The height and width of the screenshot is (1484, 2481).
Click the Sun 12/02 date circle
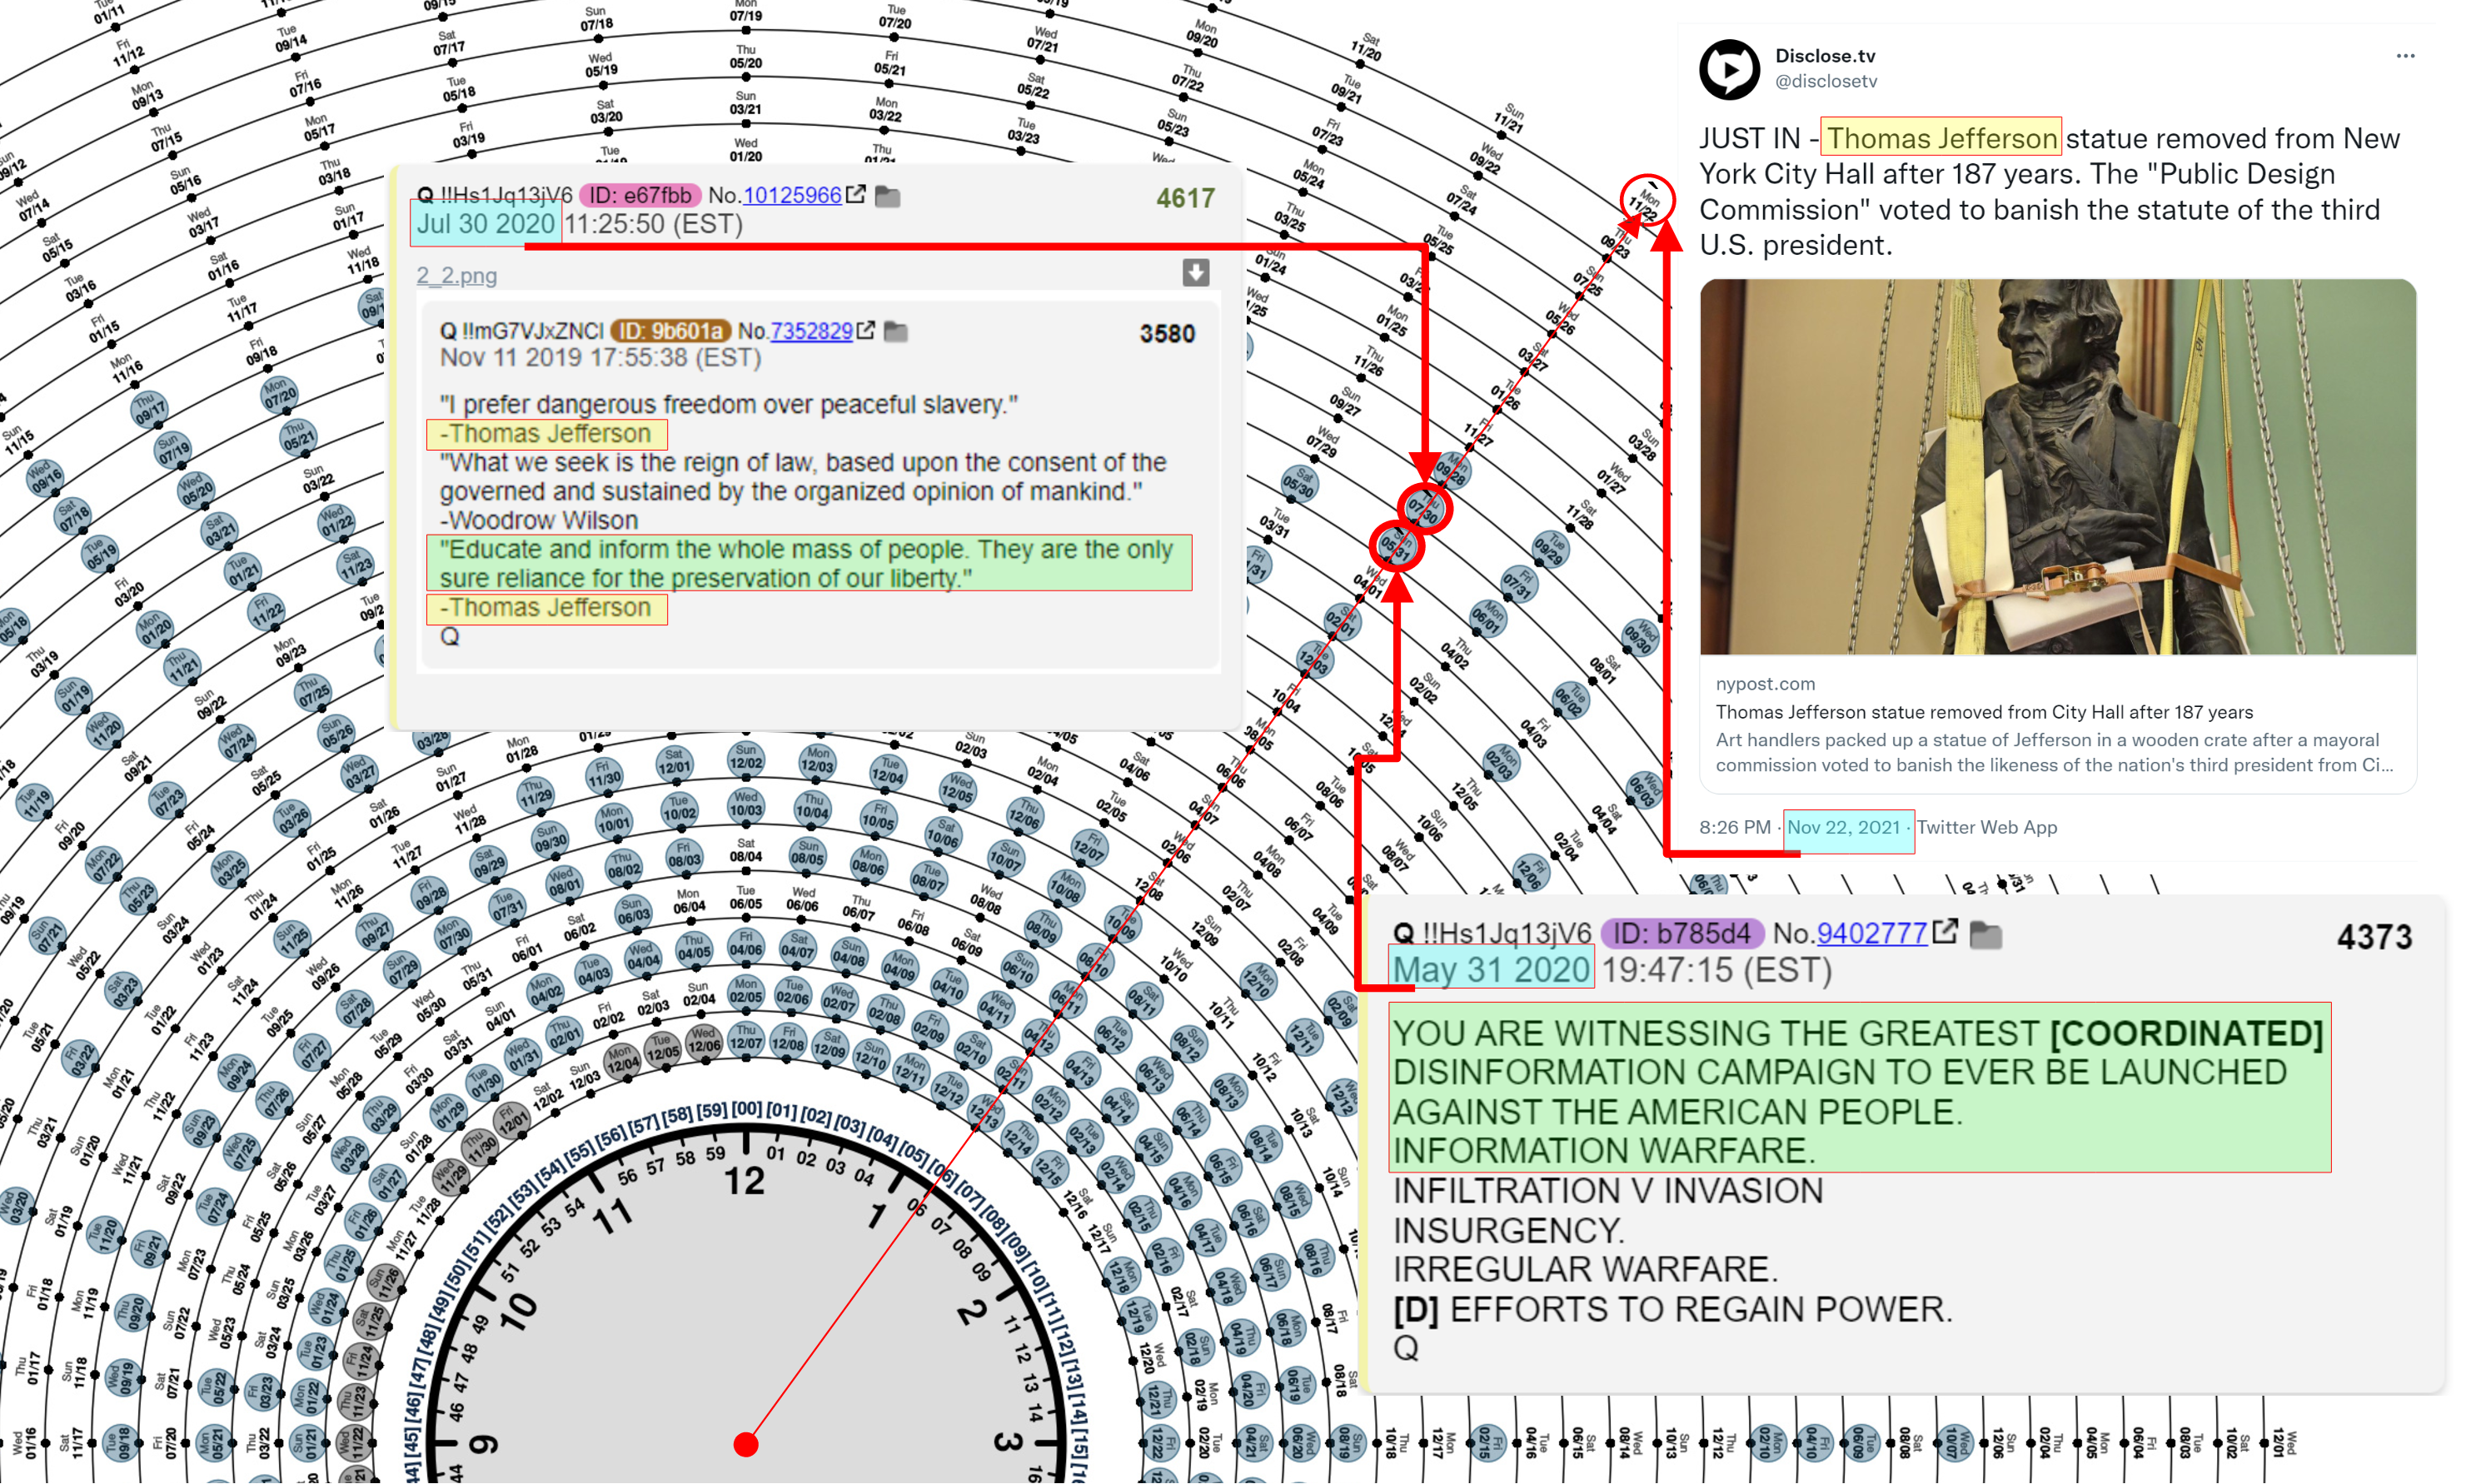pos(746,758)
